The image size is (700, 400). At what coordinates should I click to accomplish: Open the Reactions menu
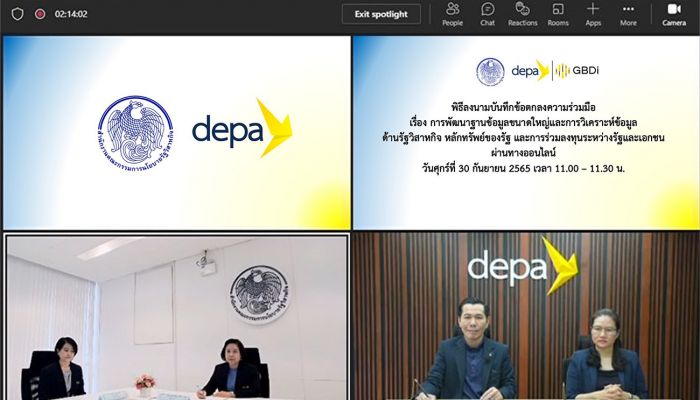tap(522, 14)
